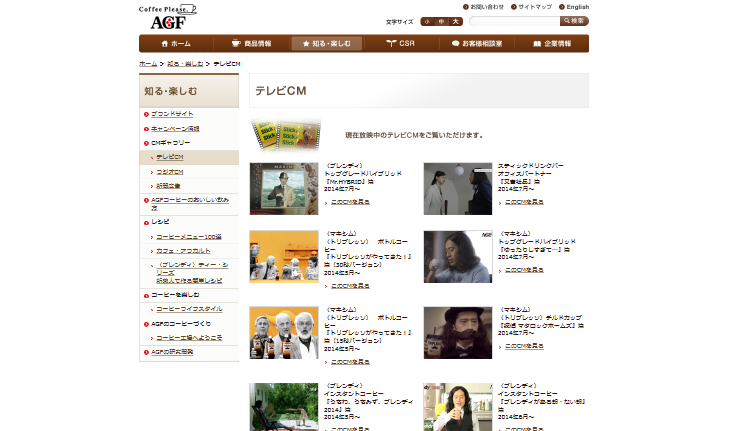Screen dimensions: 729x431
Task: Click the AGF Coffee Please logo
Action: point(168,17)
